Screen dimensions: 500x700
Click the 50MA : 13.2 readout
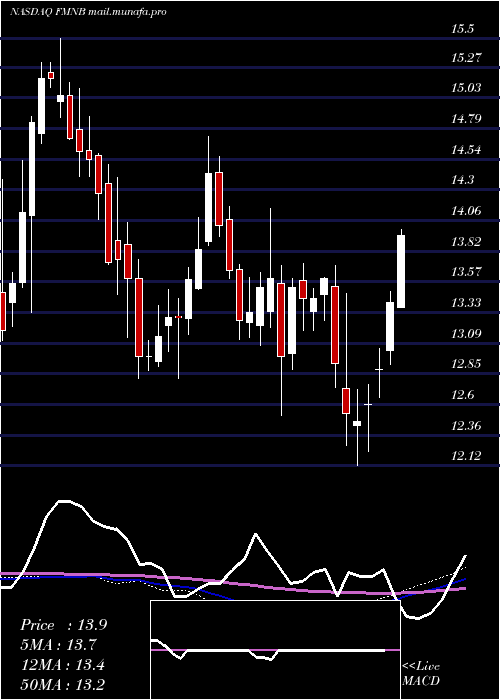click(62, 685)
